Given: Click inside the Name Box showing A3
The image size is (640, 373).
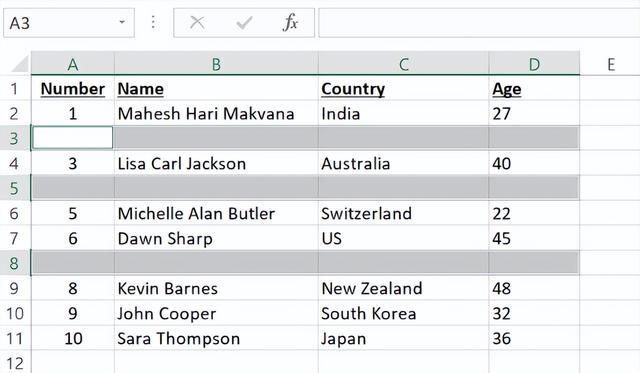Looking at the screenshot, I should [61, 23].
